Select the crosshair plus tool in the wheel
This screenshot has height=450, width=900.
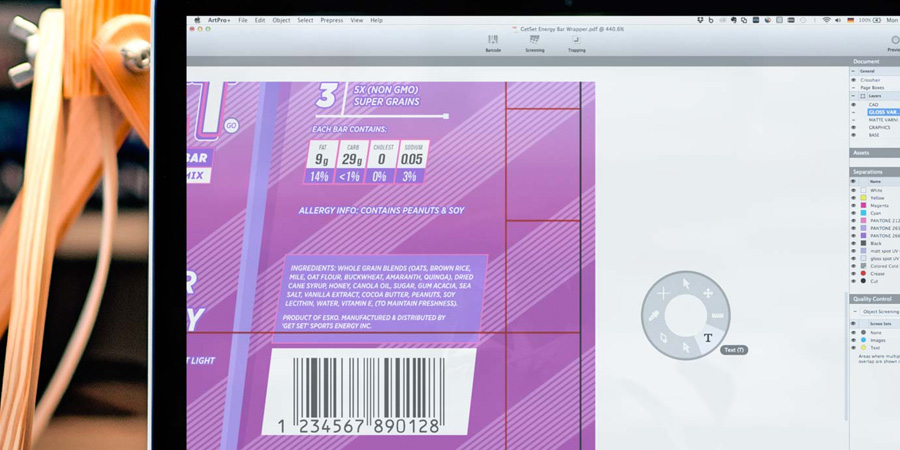[x=664, y=293]
